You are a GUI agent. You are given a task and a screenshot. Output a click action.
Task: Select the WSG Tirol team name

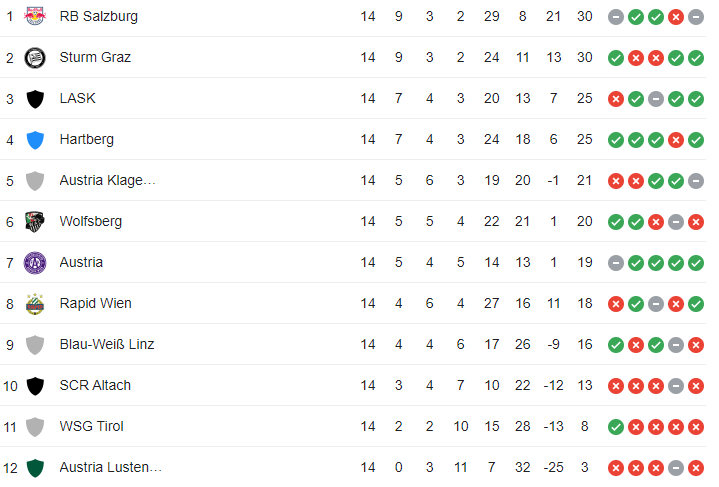click(92, 426)
